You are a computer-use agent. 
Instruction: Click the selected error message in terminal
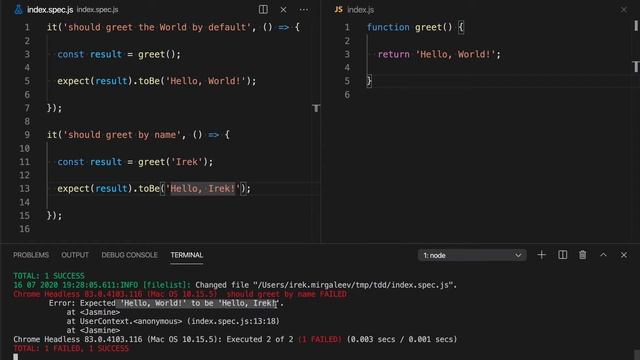click(x=197, y=303)
